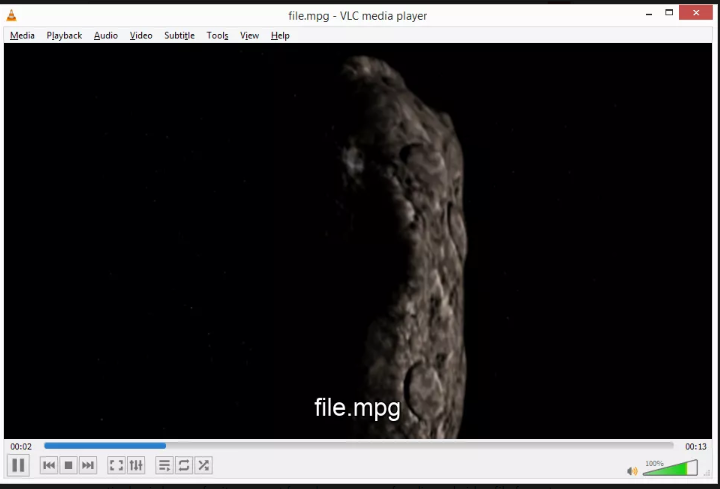Toggle random shuffle playback
The image size is (720, 489).
coord(203,466)
